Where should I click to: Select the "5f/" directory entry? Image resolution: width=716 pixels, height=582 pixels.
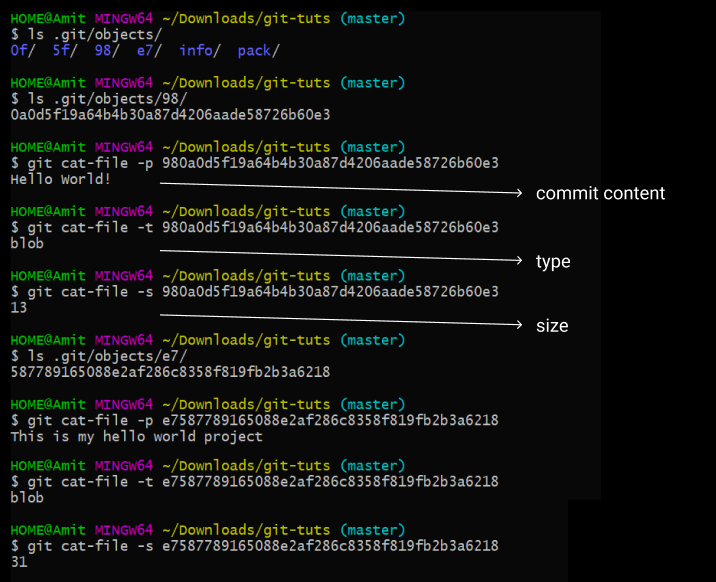click(64, 50)
